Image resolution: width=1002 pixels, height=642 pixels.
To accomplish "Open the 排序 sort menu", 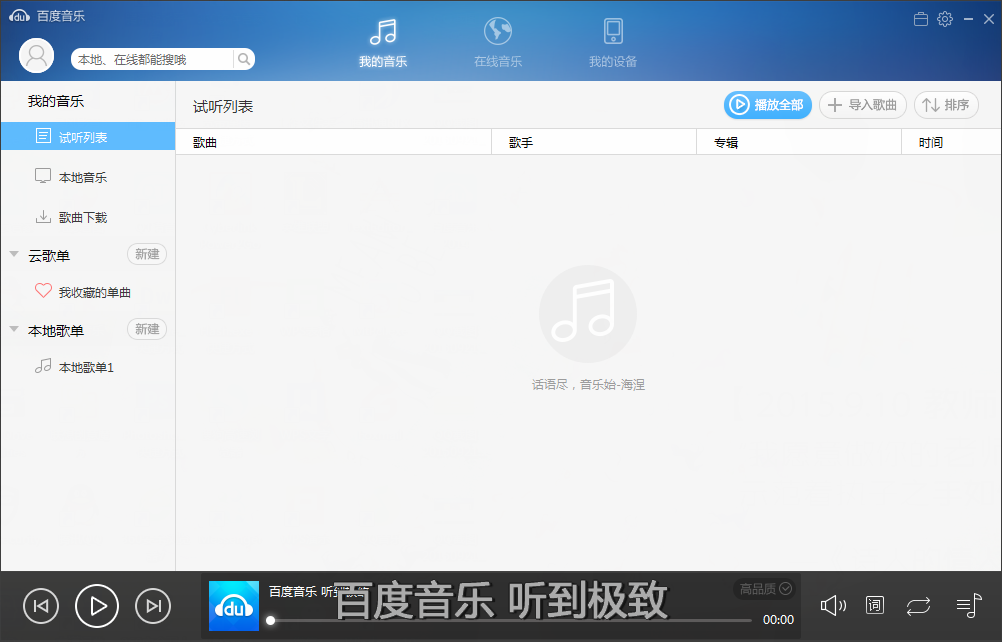I will pos(946,105).
